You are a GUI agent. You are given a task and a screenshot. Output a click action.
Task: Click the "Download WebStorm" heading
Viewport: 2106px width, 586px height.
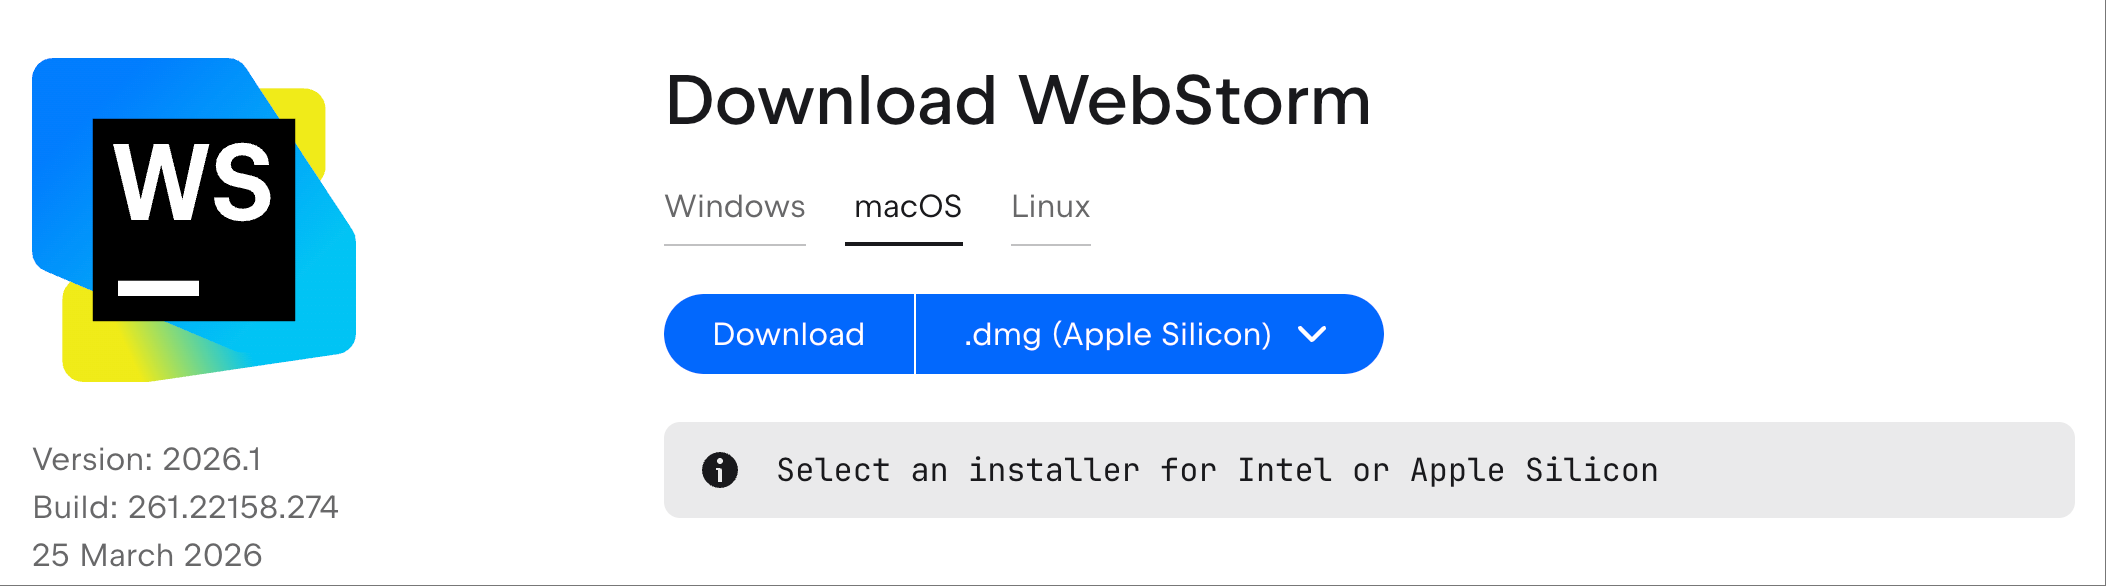click(1018, 101)
